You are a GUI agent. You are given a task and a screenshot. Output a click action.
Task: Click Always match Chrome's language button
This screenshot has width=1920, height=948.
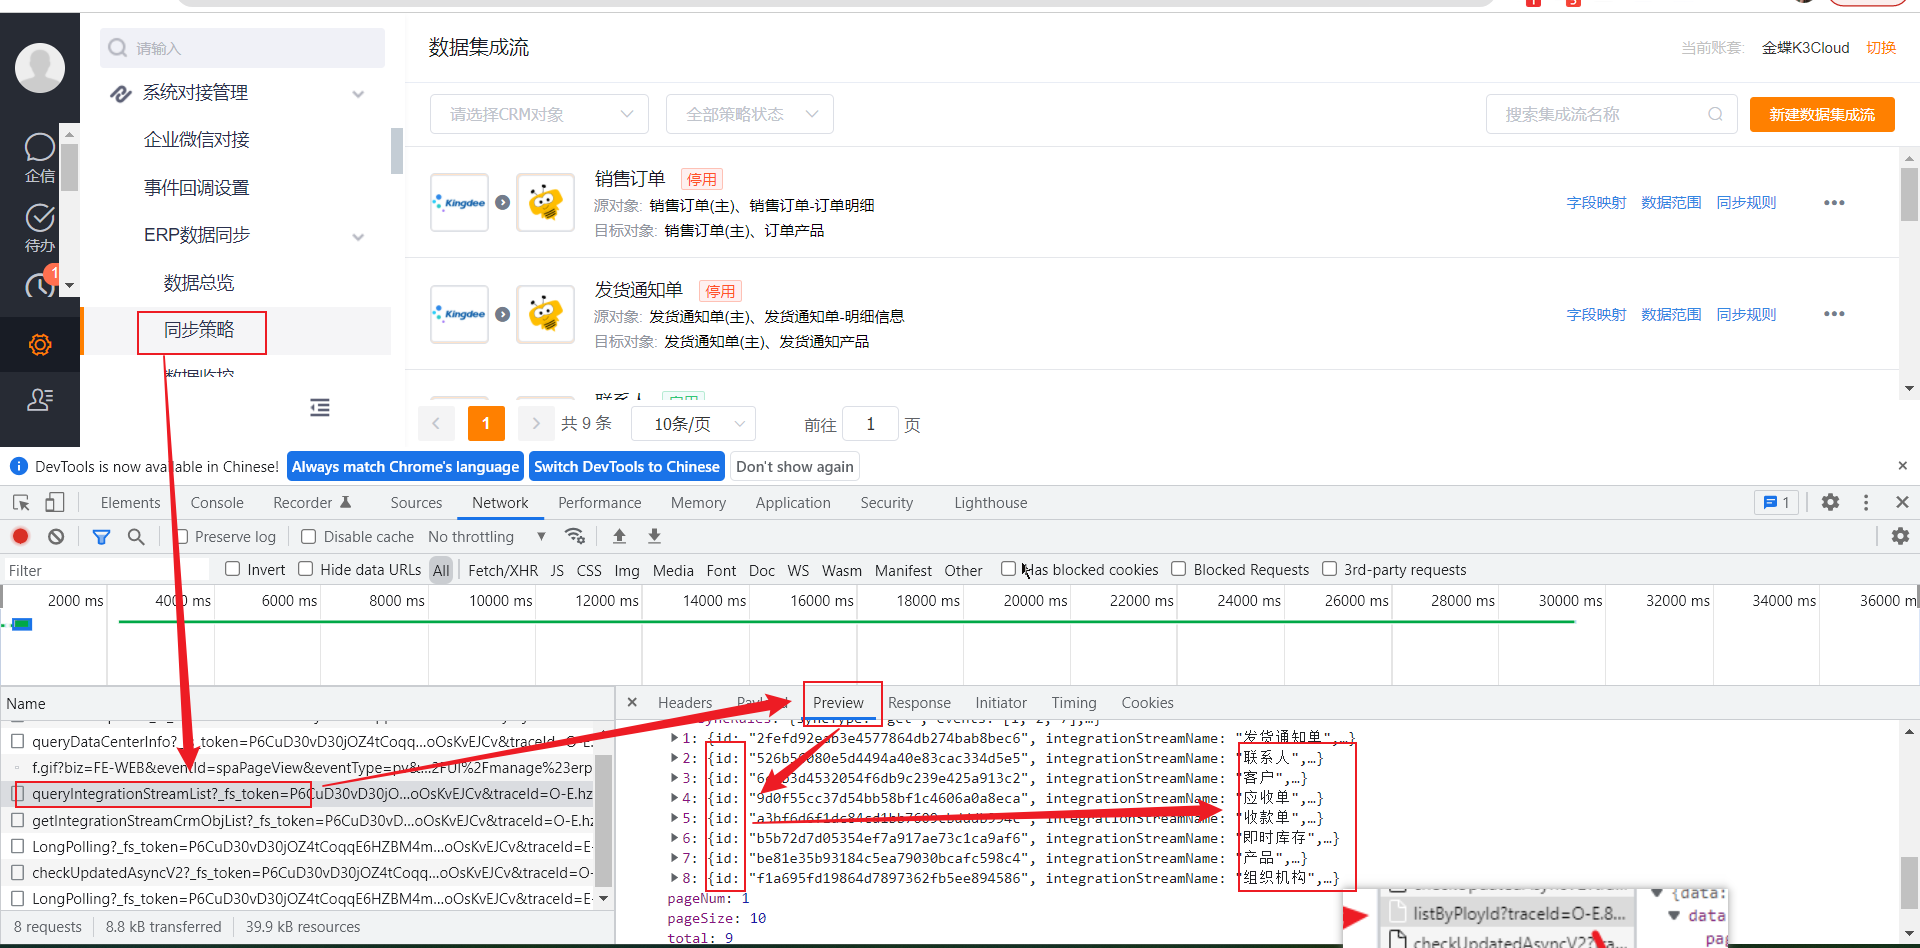click(x=405, y=467)
